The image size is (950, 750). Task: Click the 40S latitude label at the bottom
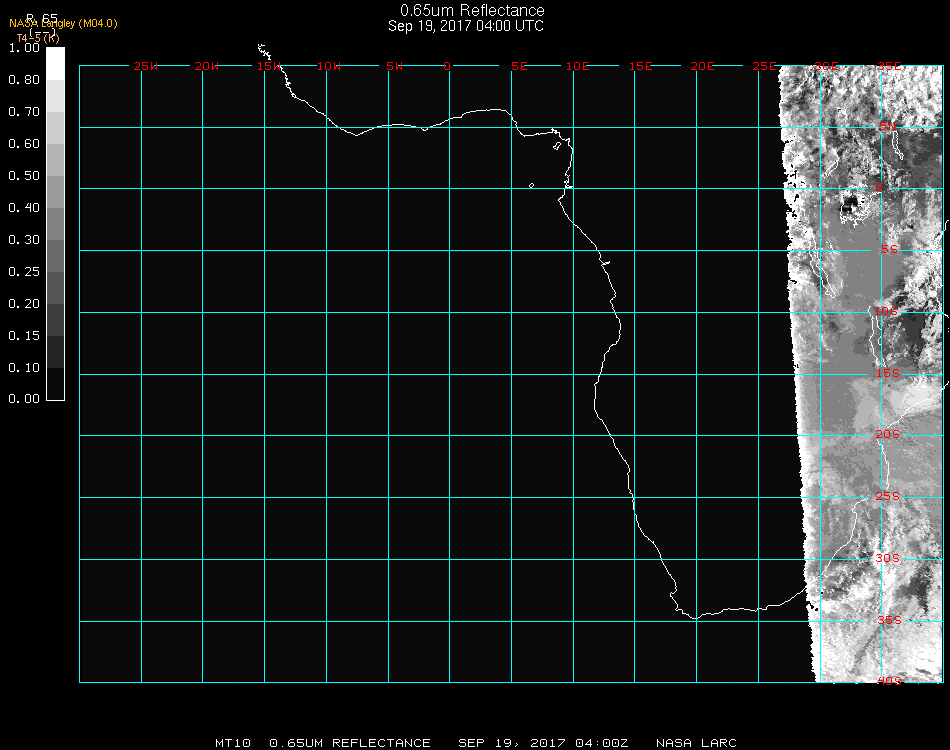pyautogui.click(x=889, y=681)
